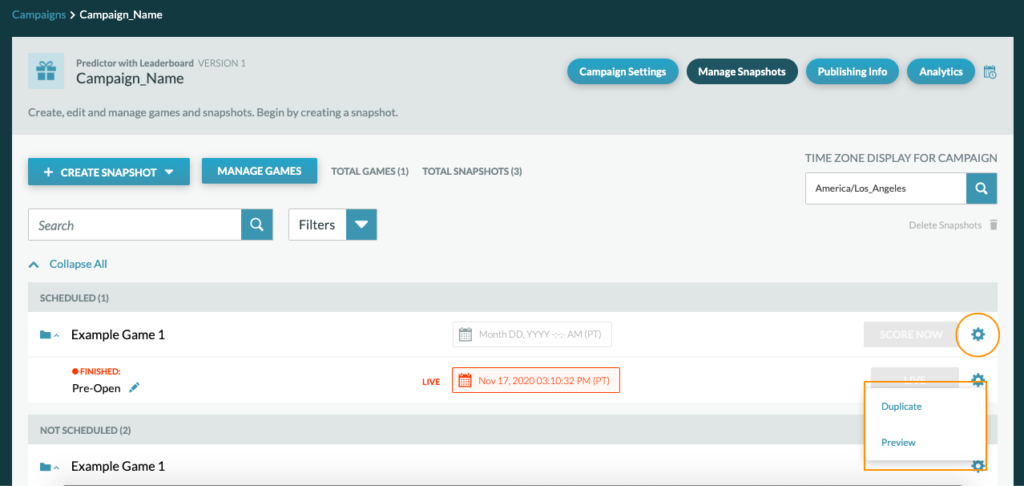Open the gear icon on Pre-Open snapshot row

(x=978, y=380)
